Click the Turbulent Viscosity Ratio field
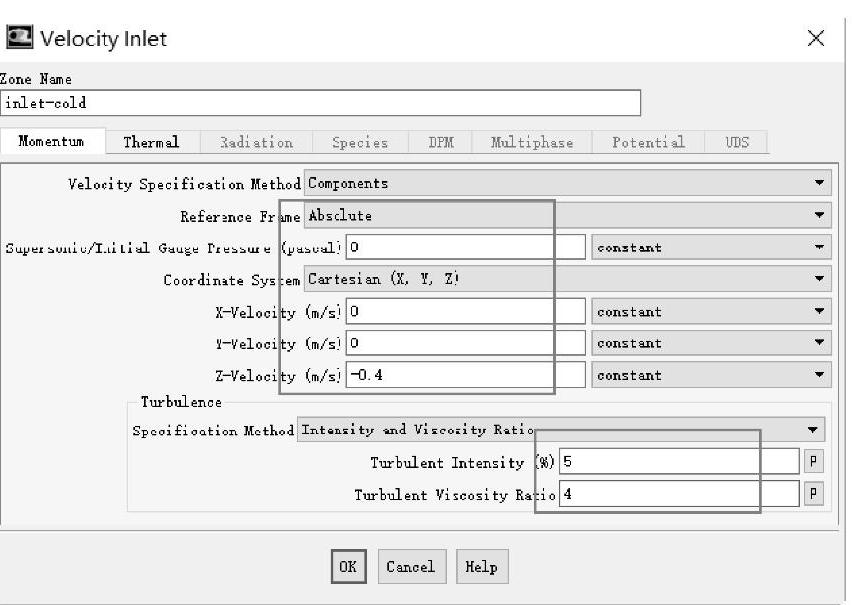This screenshot has height=605, width=855. point(678,494)
